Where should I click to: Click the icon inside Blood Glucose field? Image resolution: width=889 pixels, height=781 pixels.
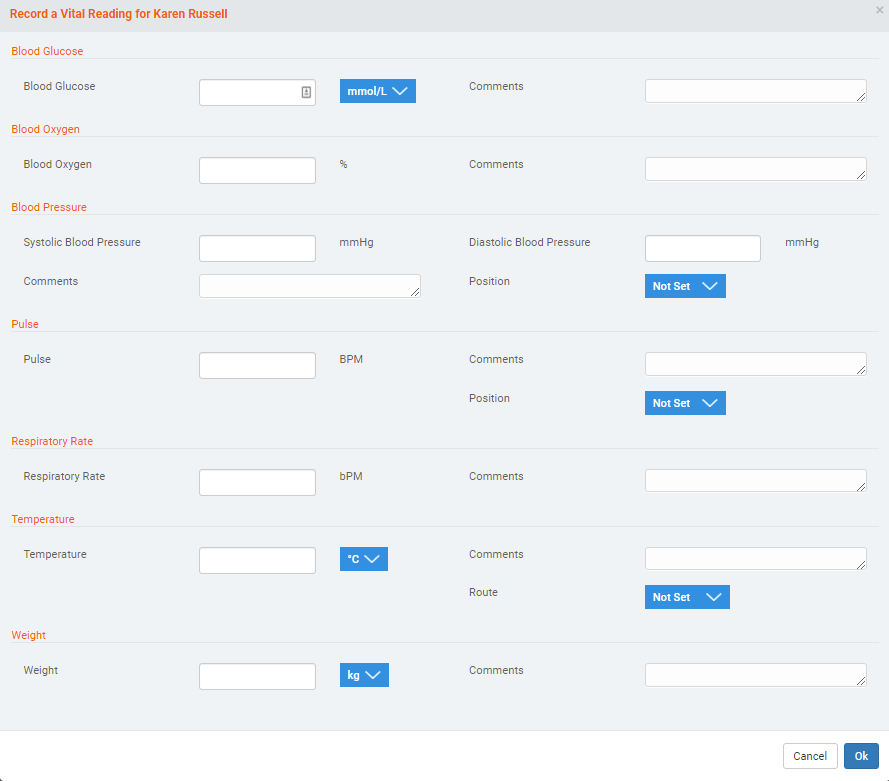[306, 92]
